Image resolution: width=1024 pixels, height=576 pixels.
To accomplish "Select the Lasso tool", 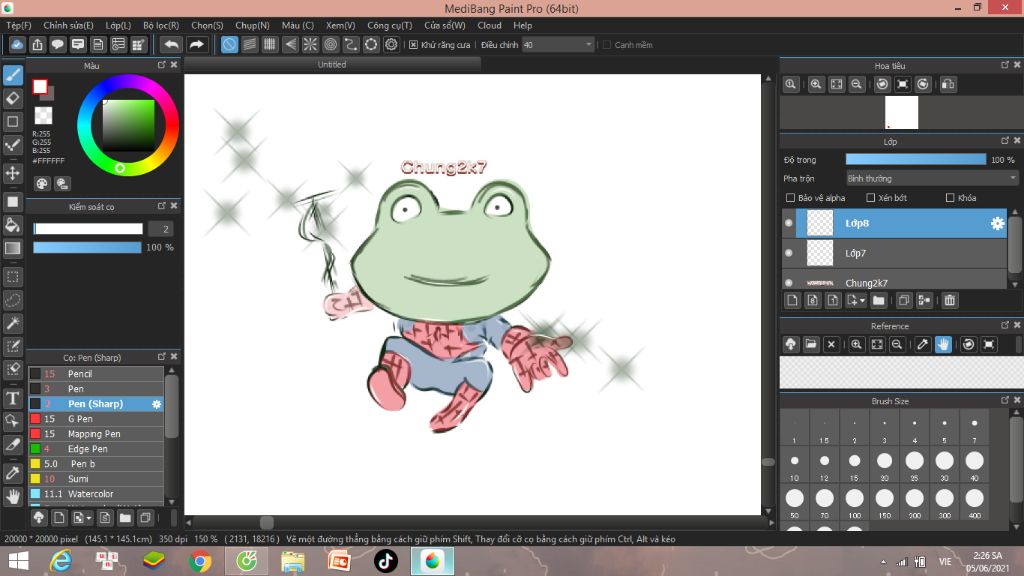I will tap(12, 300).
